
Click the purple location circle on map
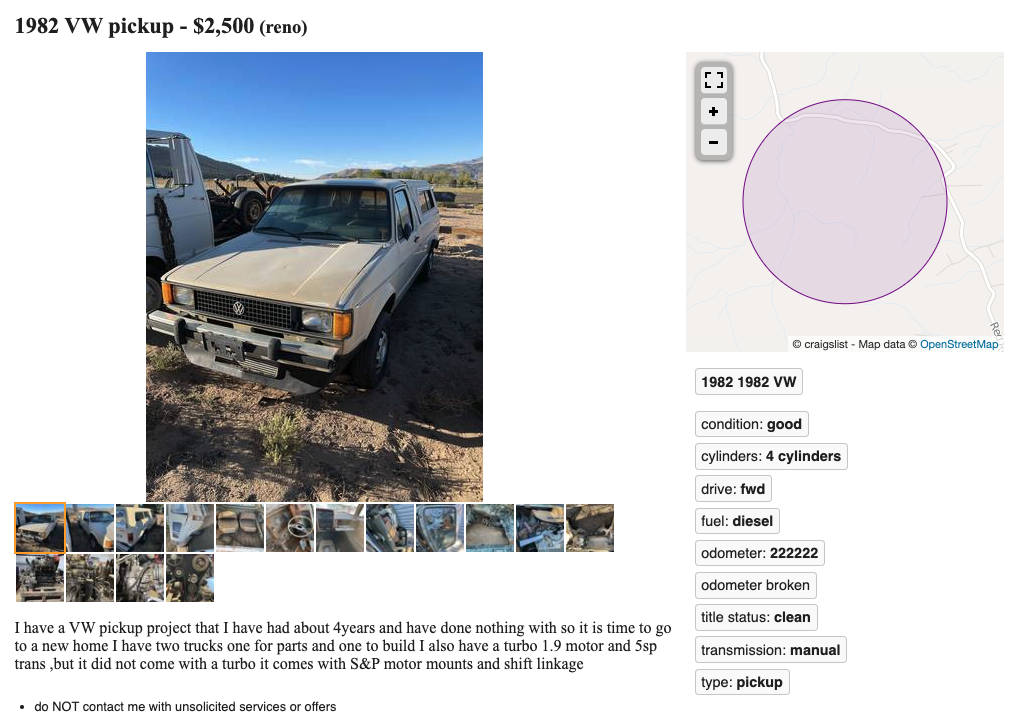(x=845, y=201)
